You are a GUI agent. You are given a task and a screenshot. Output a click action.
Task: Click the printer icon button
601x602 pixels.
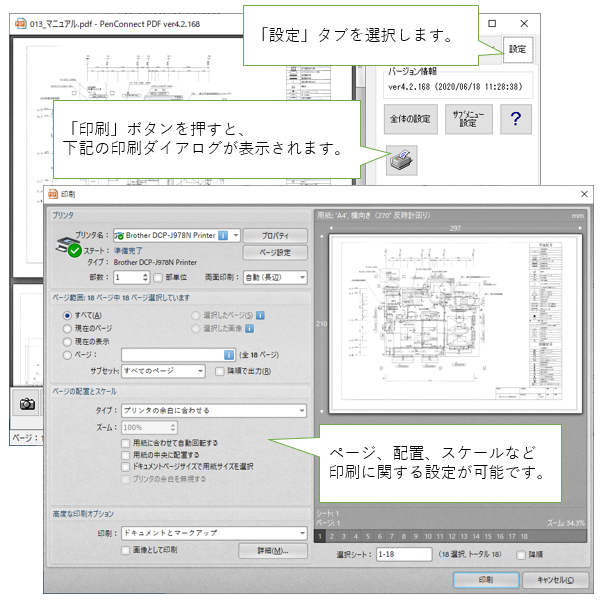[399, 160]
